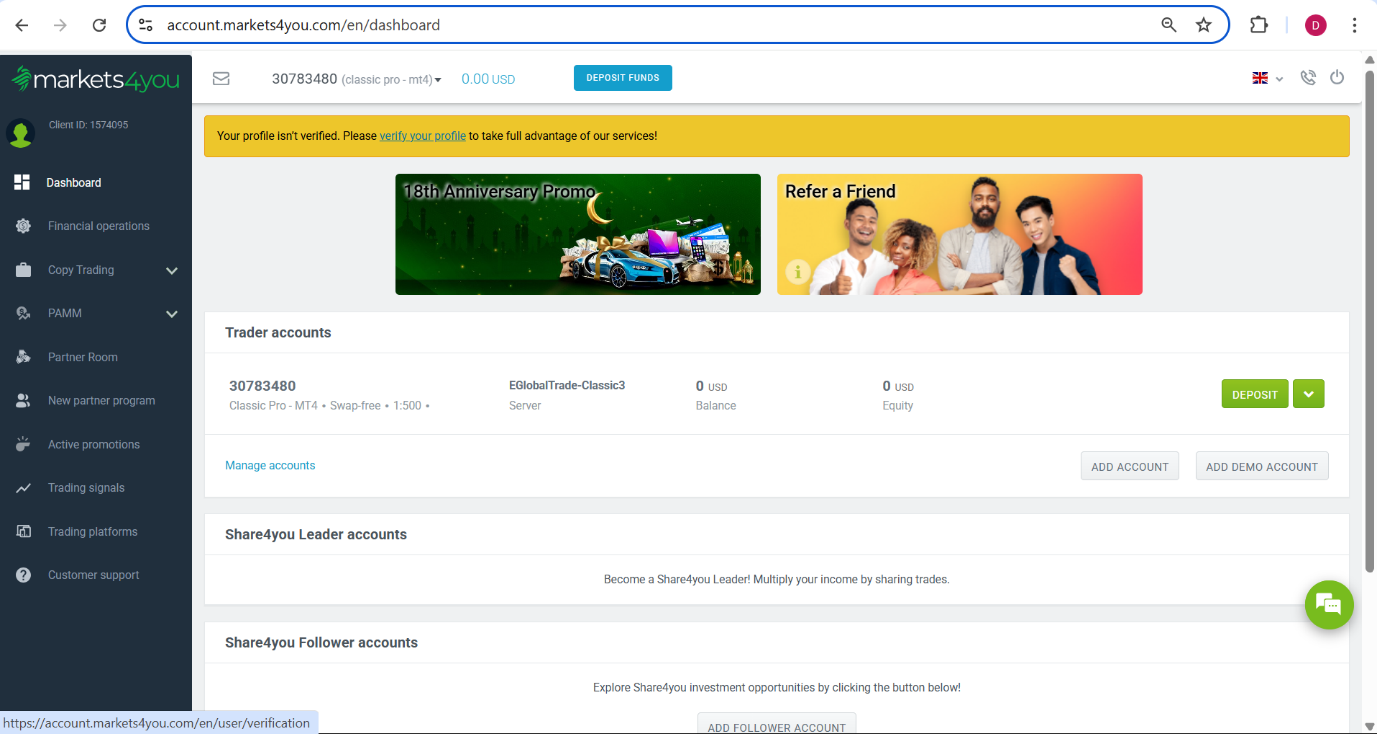Click the Add Demo Account button

pyautogui.click(x=1262, y=466)
